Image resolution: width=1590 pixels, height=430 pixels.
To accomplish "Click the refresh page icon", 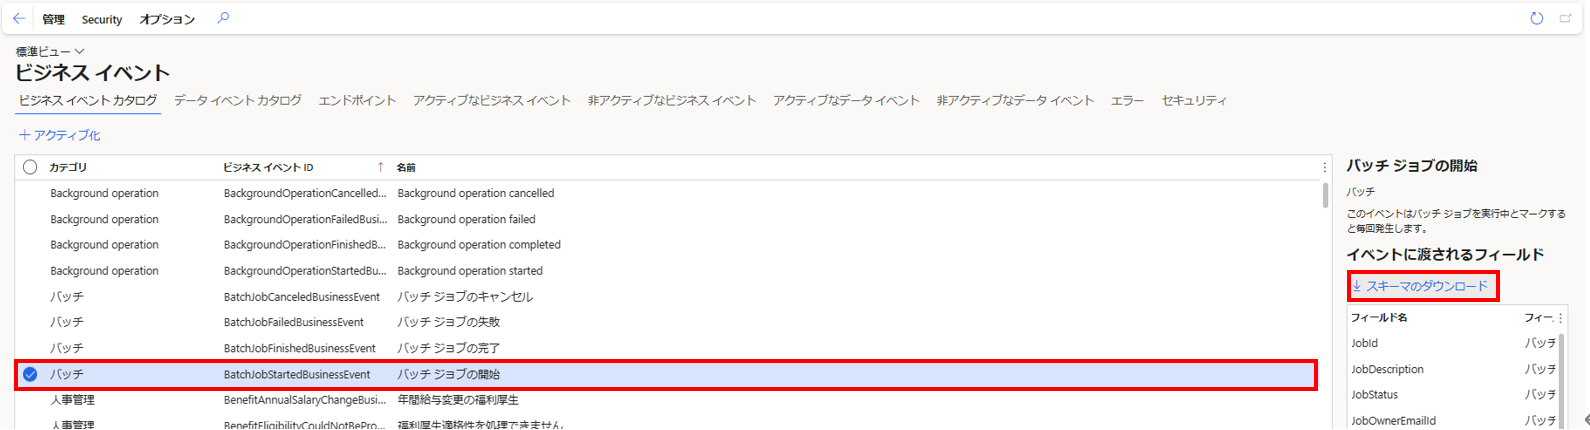I will (x=1537, y=18).
